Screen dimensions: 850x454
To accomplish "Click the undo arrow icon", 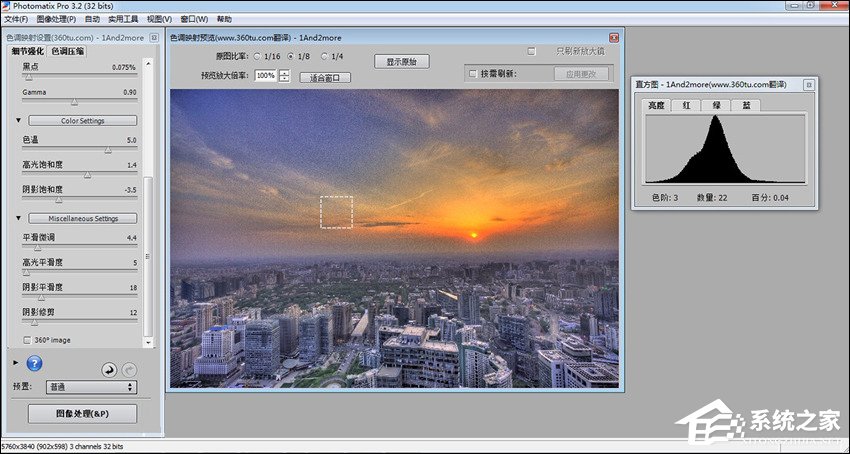I will (x=109, y=370).
